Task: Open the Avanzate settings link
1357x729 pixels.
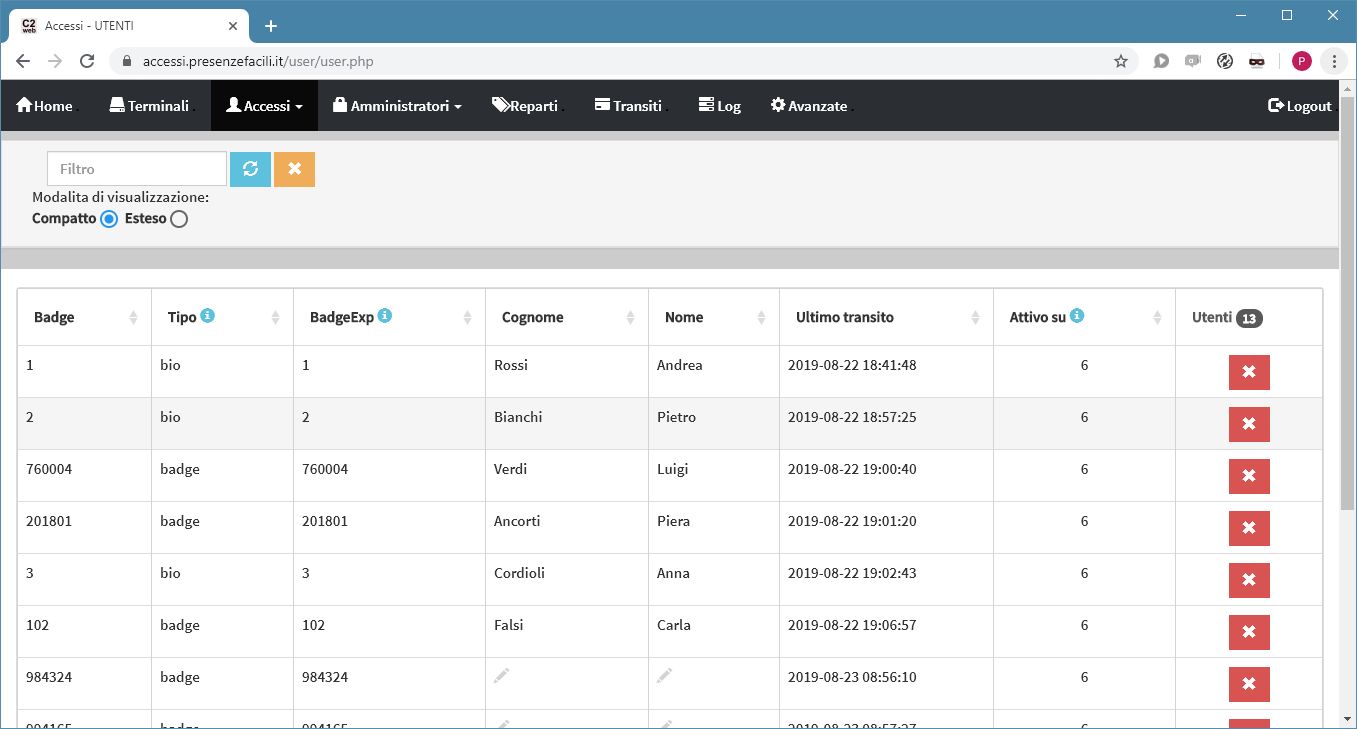Action: pyautogui.click(x=808, y=106)
